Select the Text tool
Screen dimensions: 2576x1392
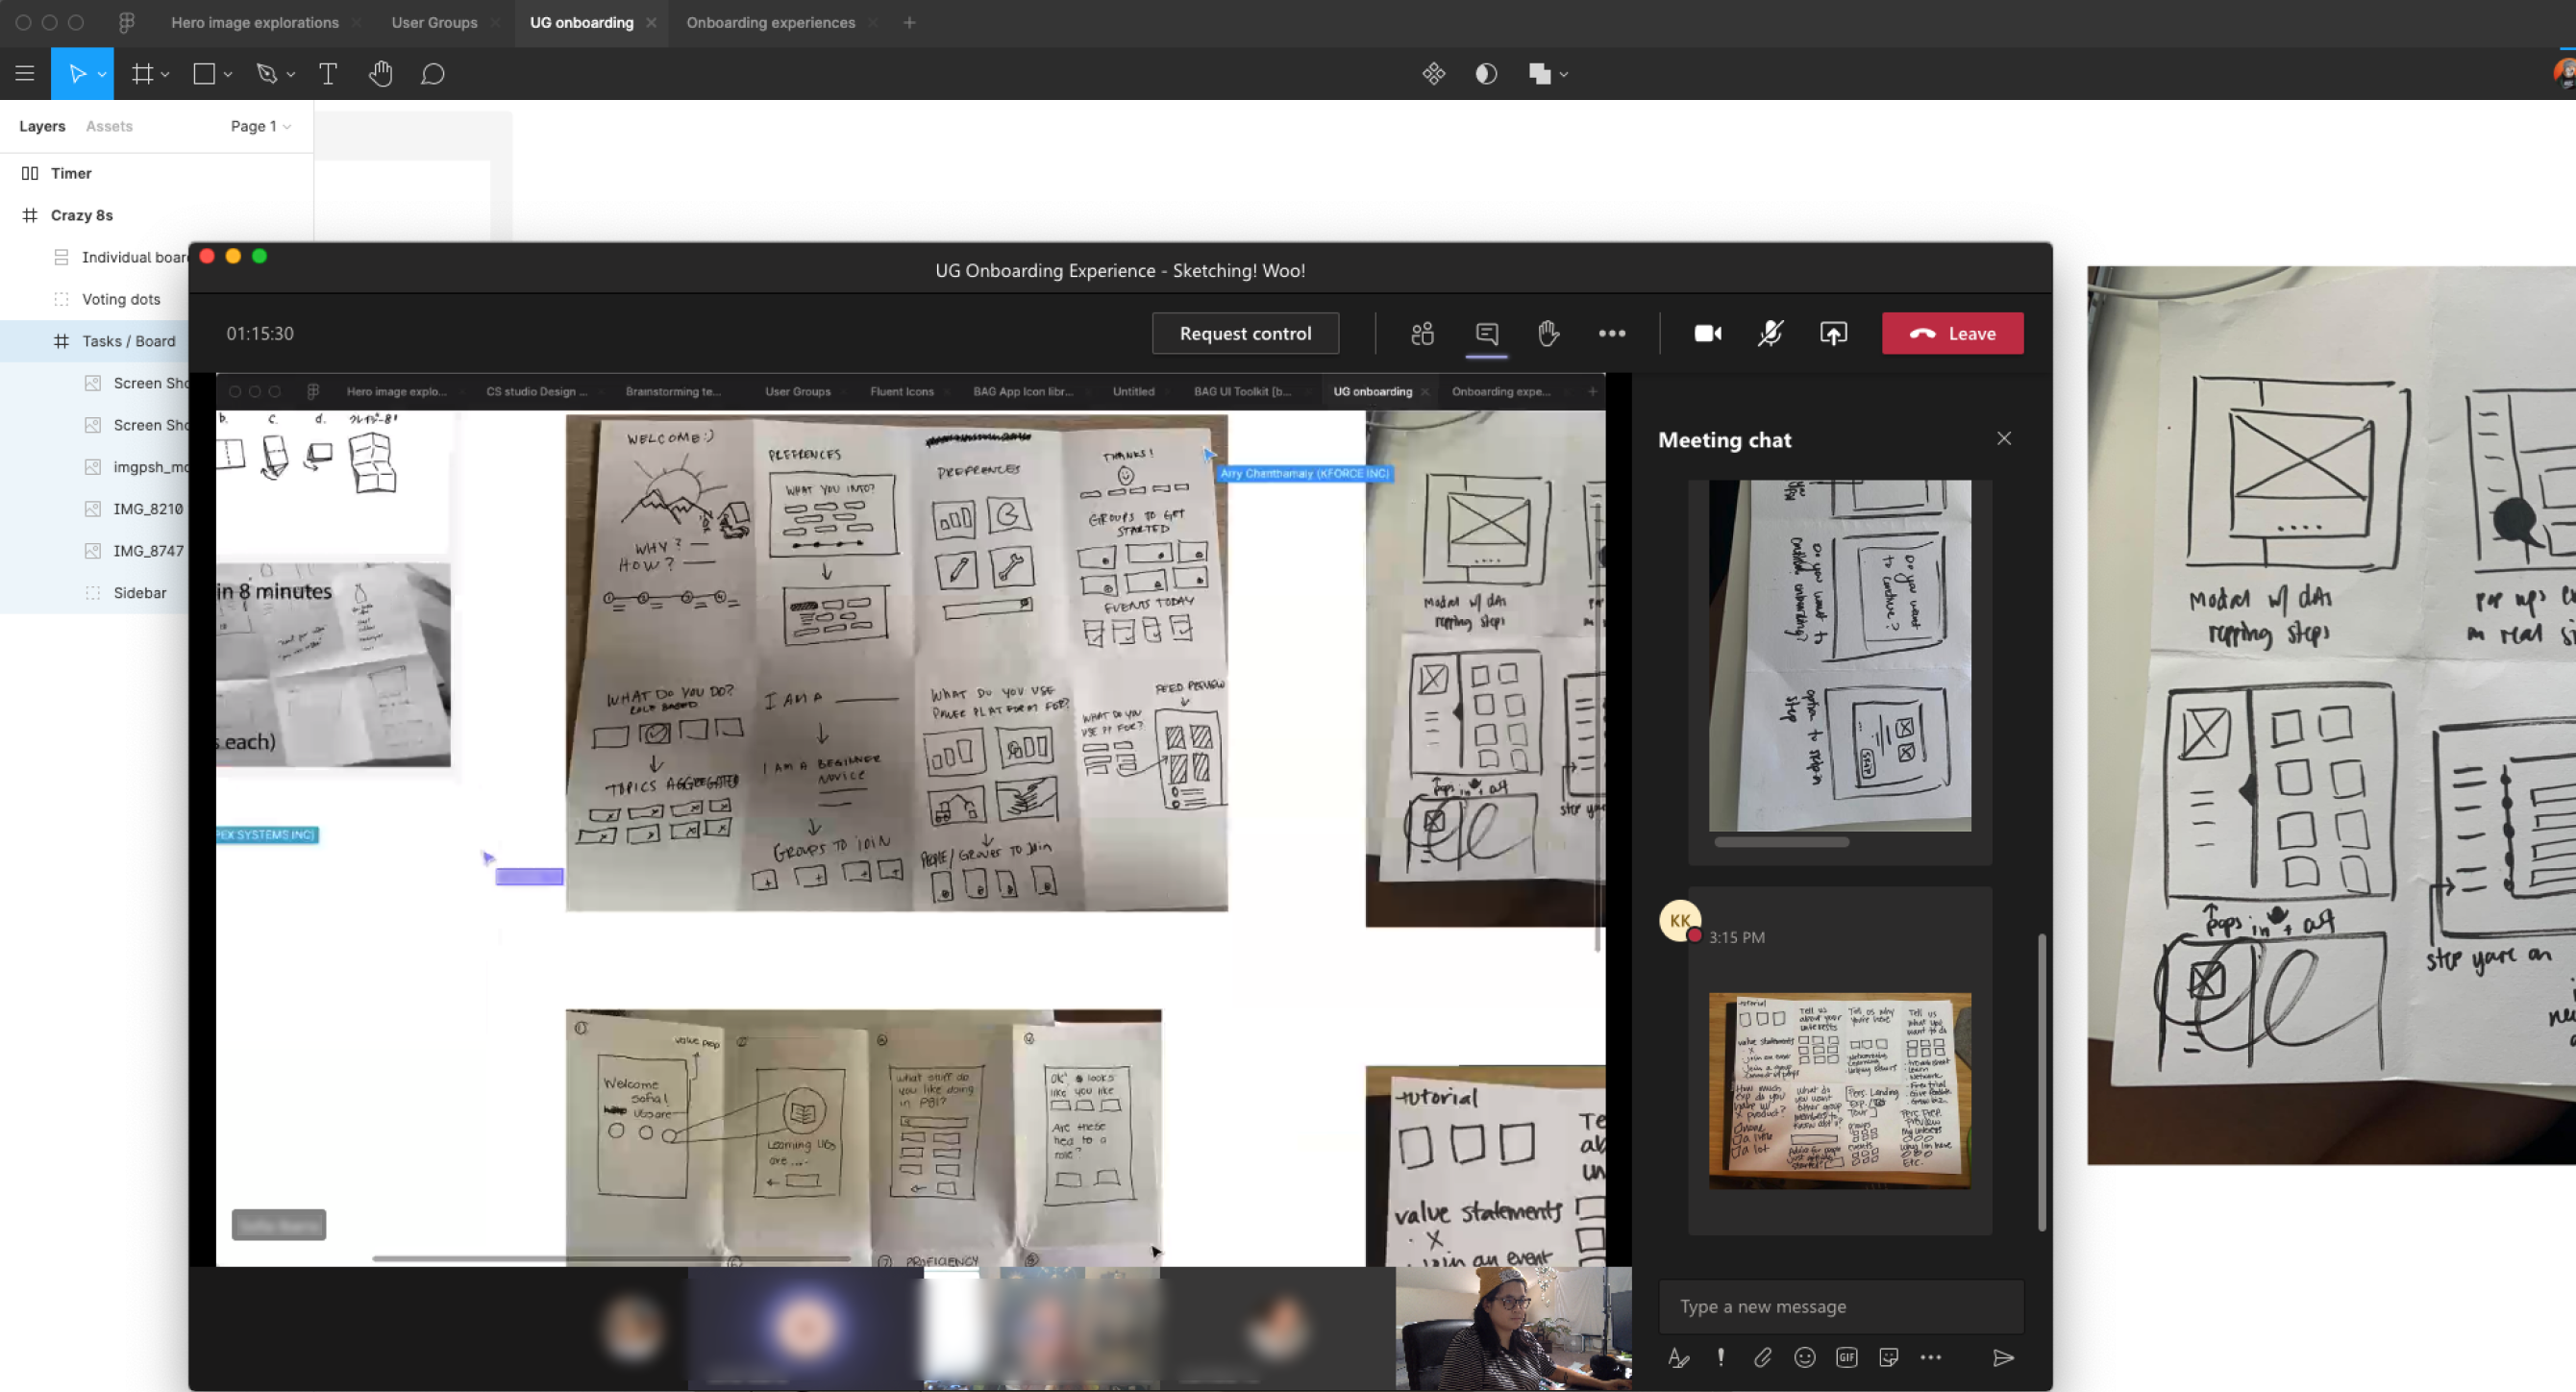[x=328, y=74]
